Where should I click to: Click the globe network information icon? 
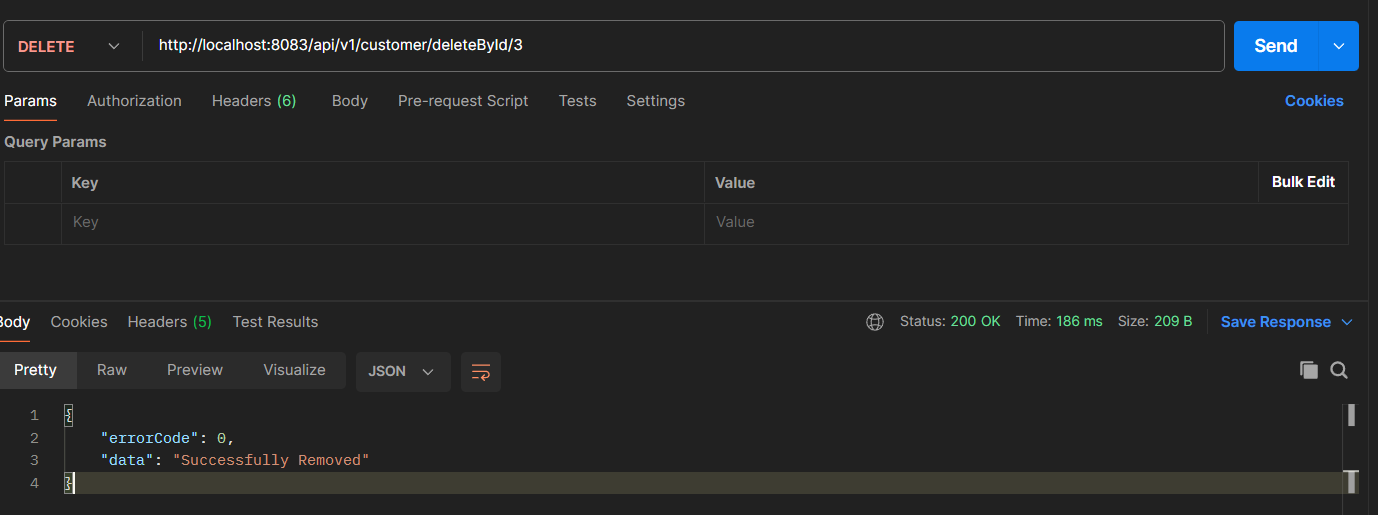[x=875, y=322]
